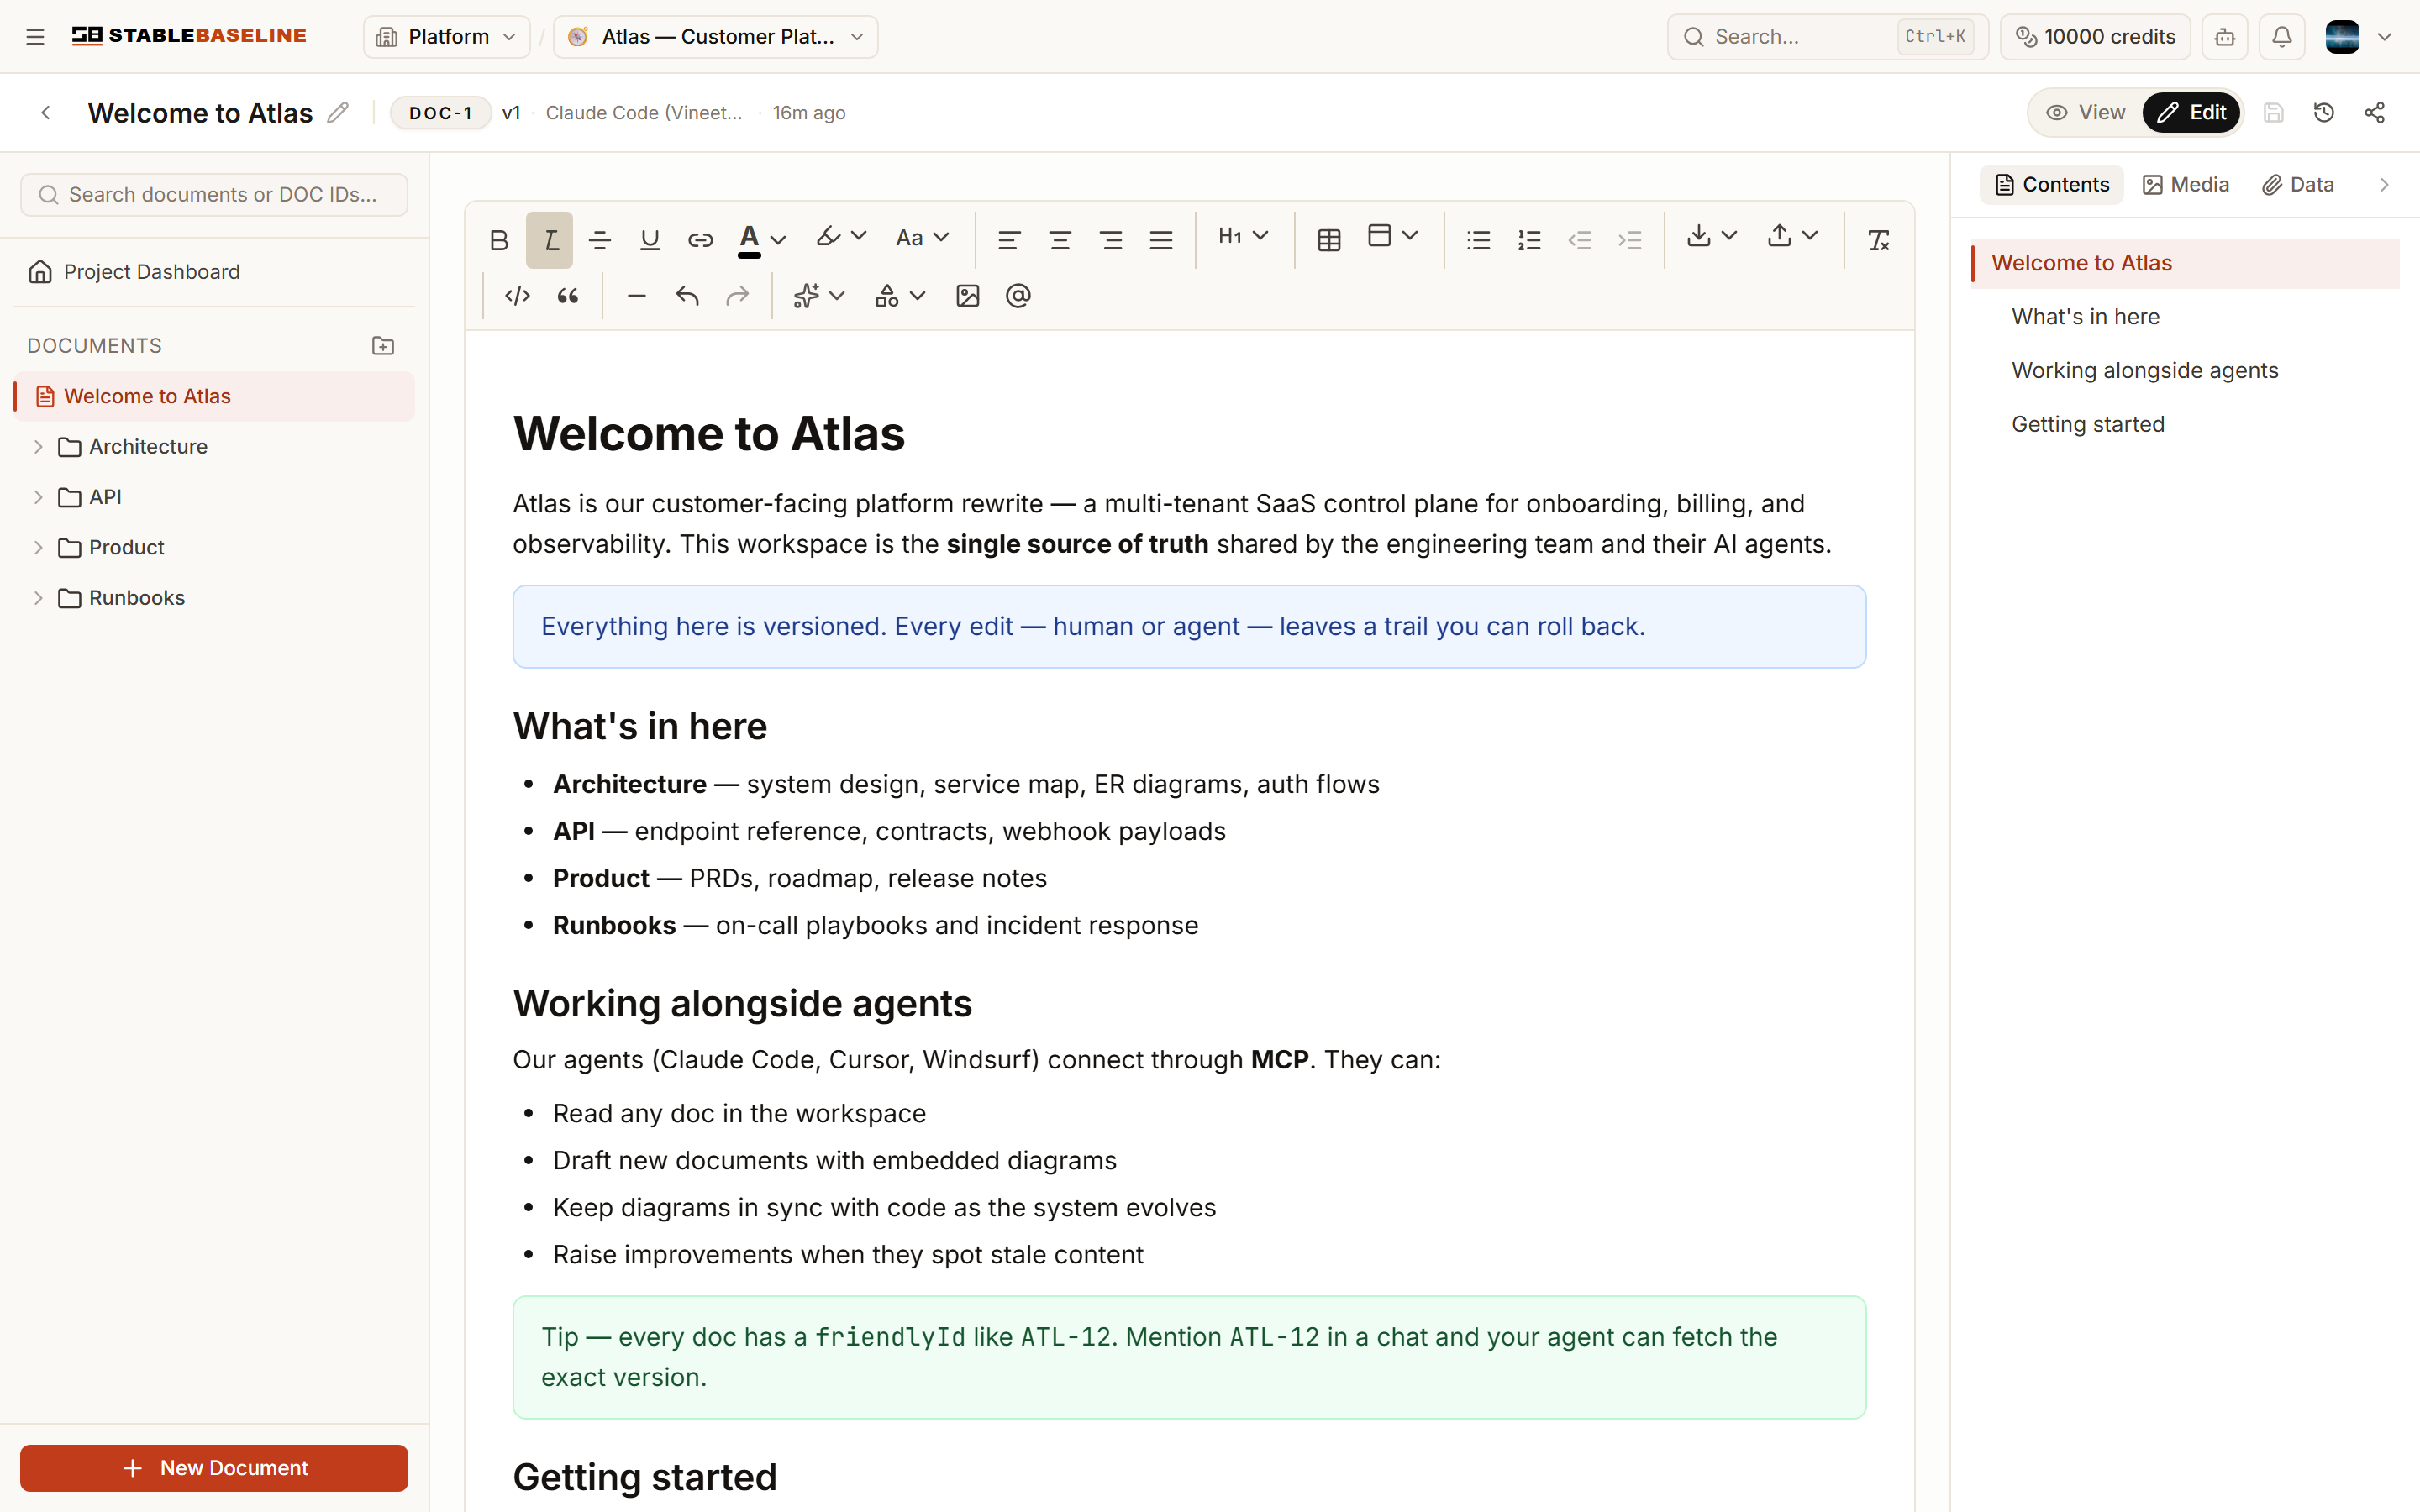The width and height of the screenshot is (2420, 1512).
Task: Insert an image
Action: tap(968, 296)
